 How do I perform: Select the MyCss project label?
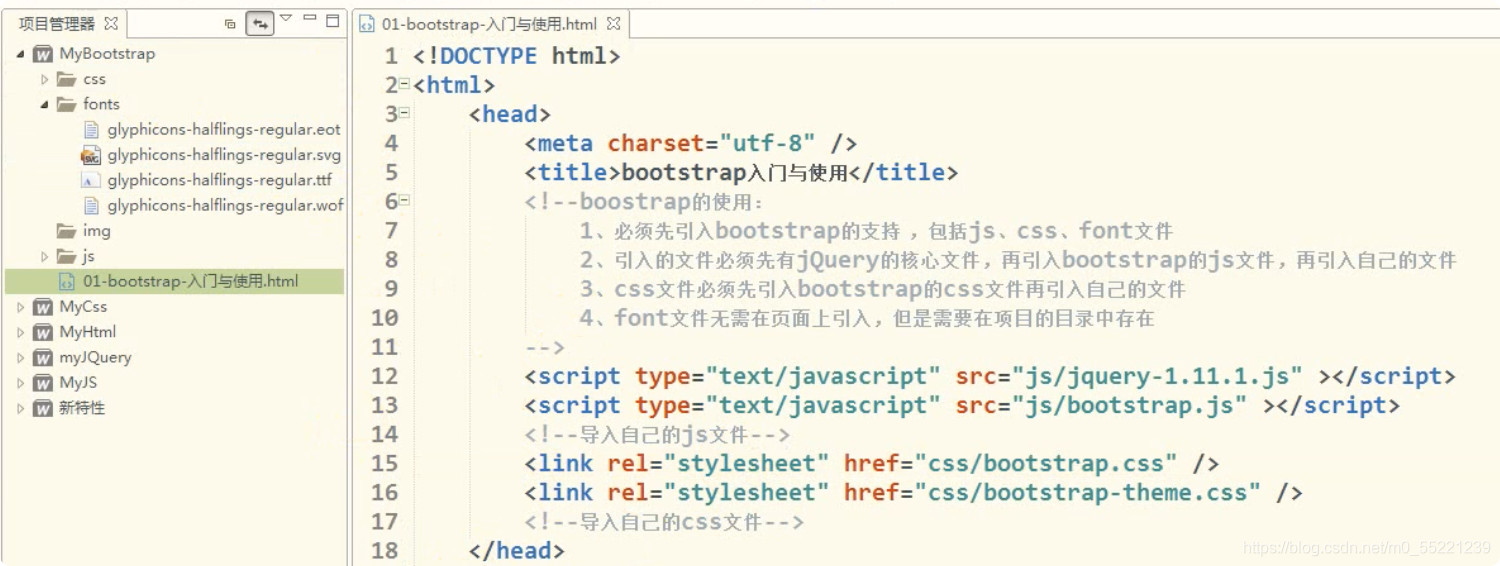[x=83, y=307]
